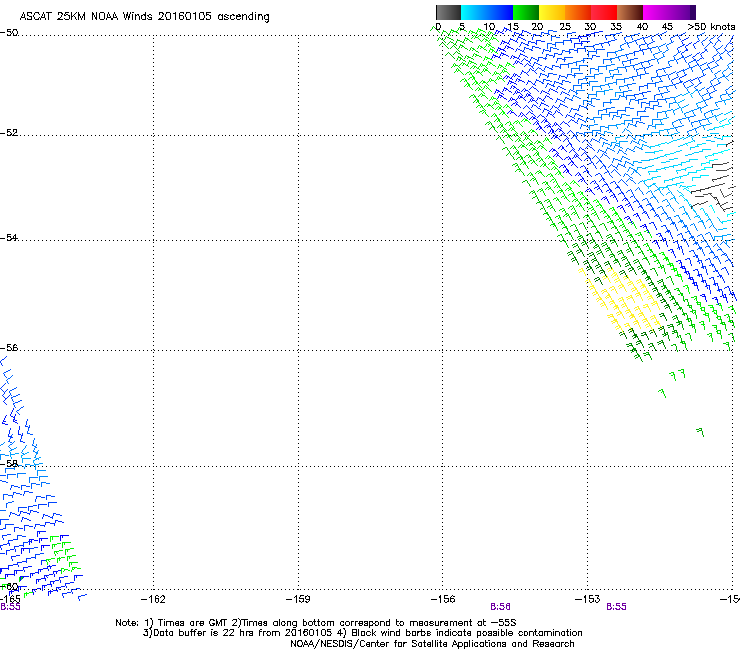
Task: Select the note about measurement at -55S
Action: [374, 623]
